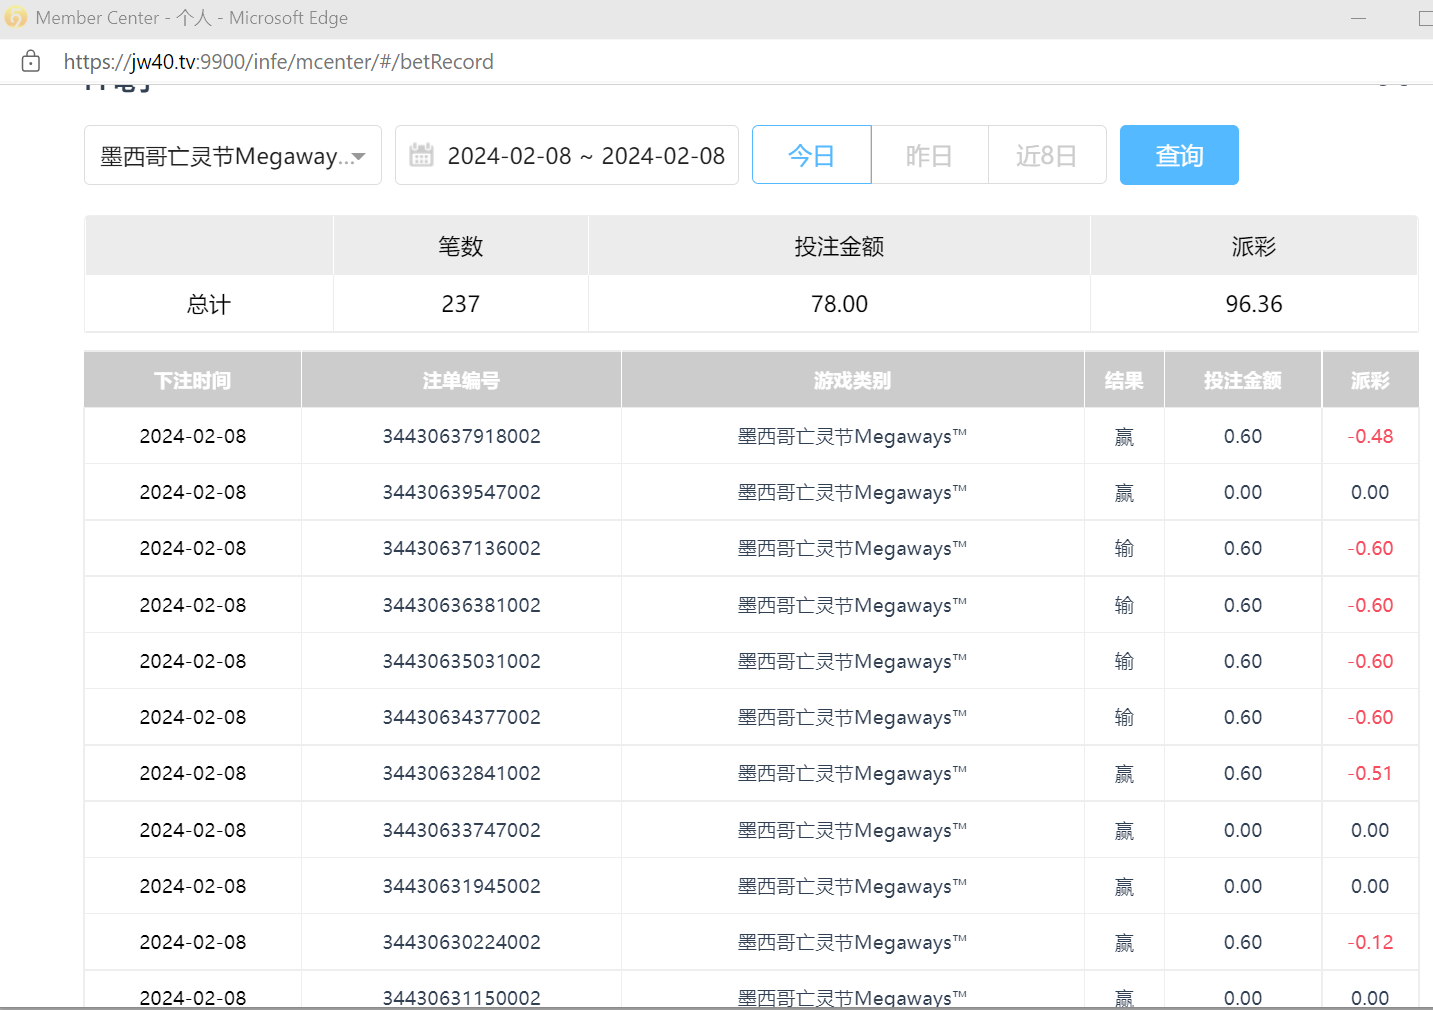Click the date cell of order 34430636381002
This screenshot has height=1010, width=1433.
(193, 605)
